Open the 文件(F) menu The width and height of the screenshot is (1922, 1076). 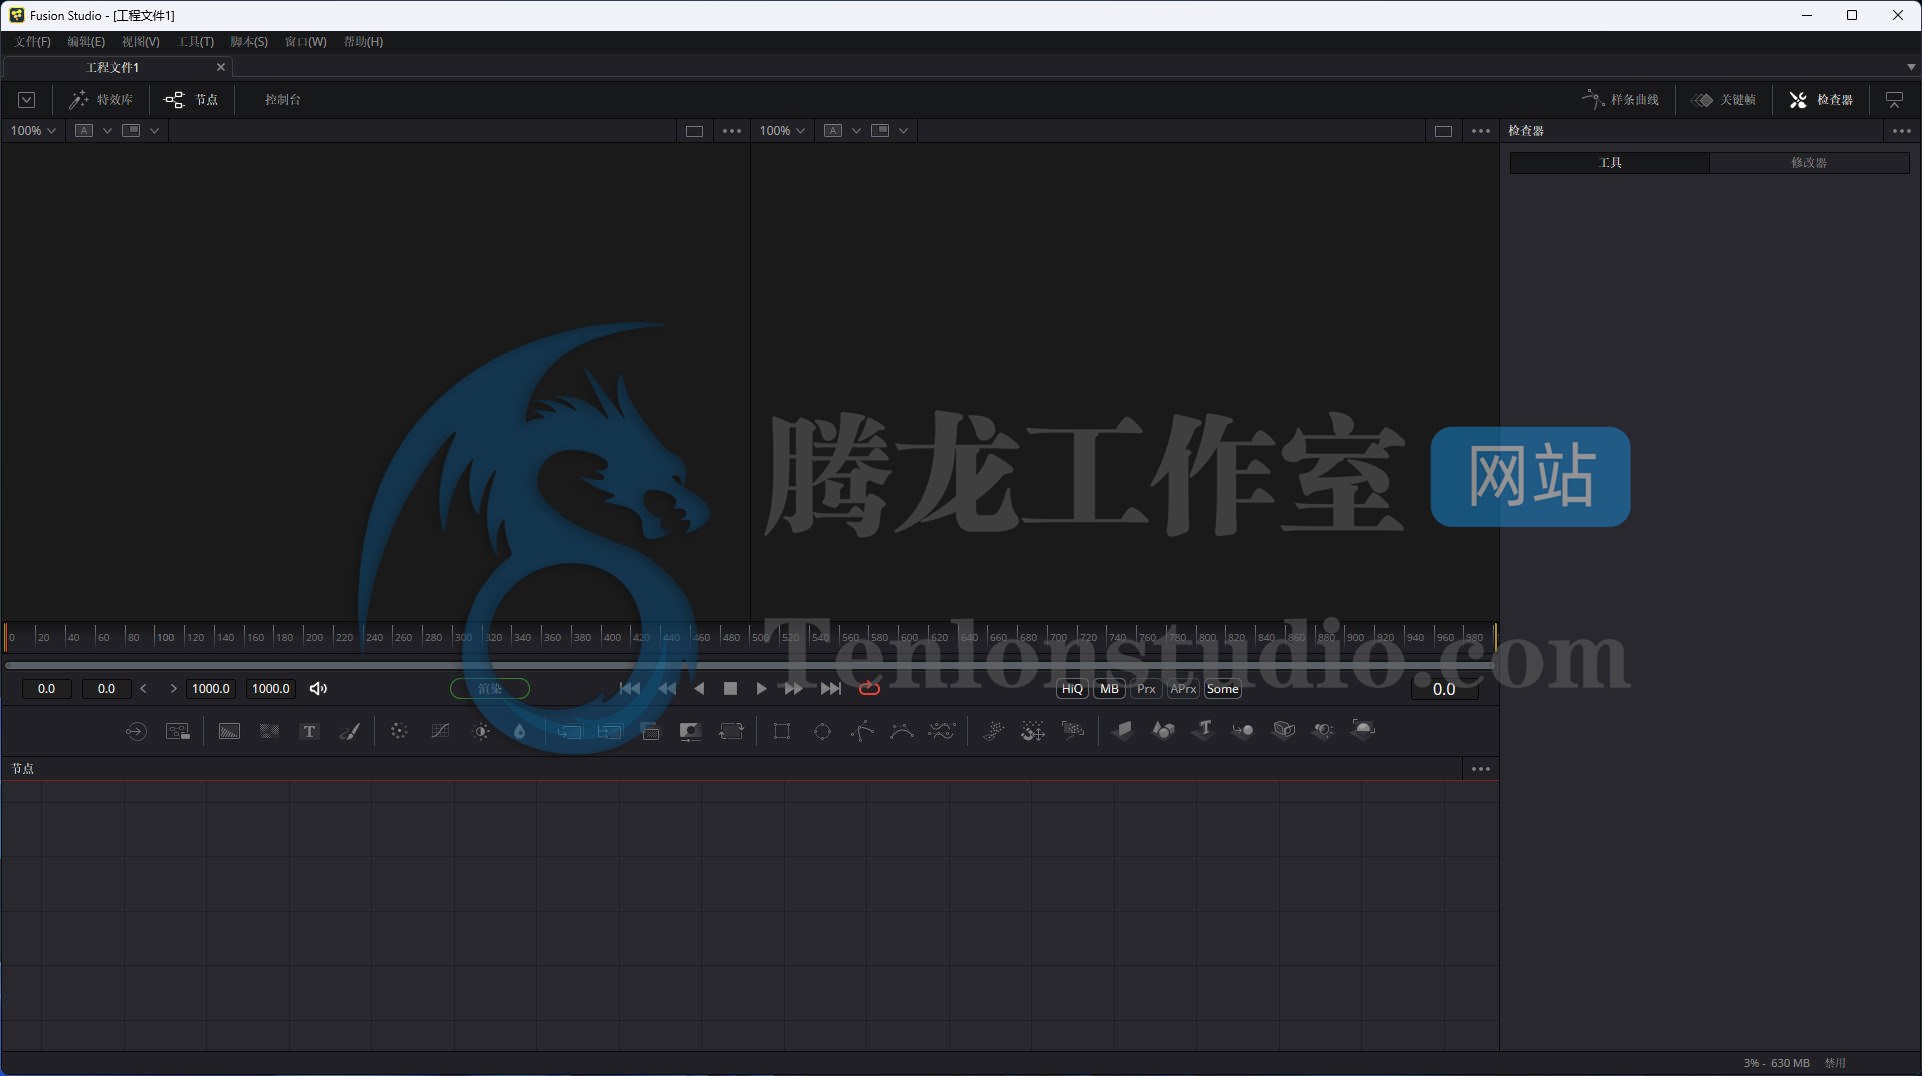[32, 42]
